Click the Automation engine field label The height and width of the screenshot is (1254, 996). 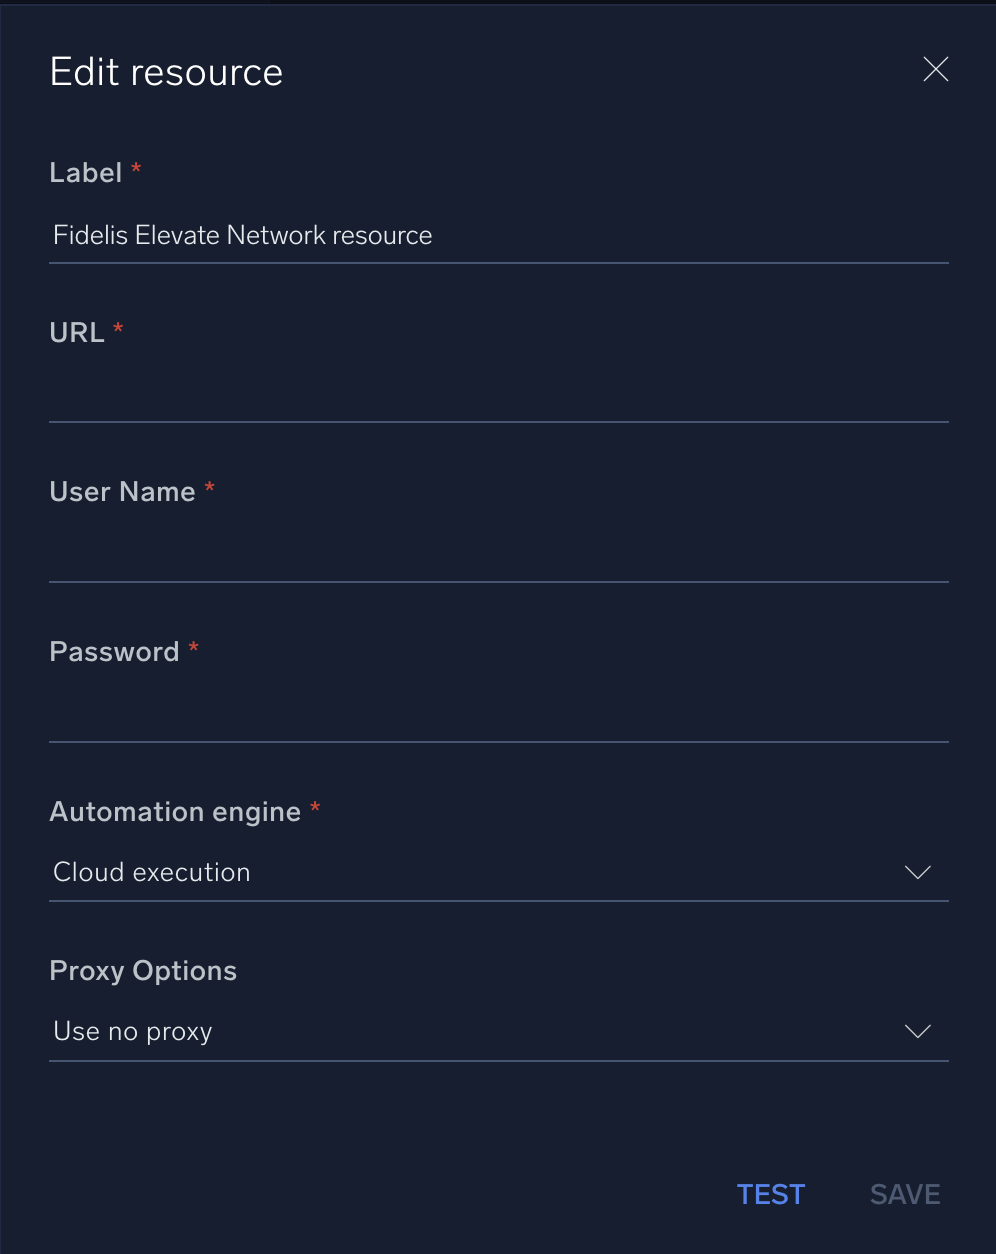[174, 811]
